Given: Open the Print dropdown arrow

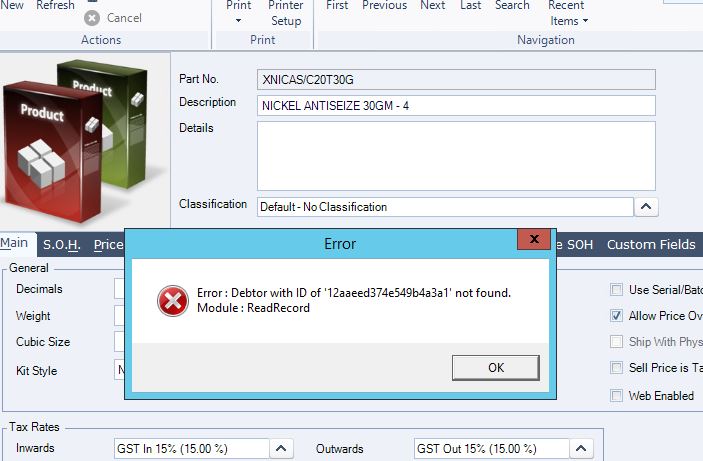Looking at the screenshot, I should pyautogui.click(x=238, y=21).
